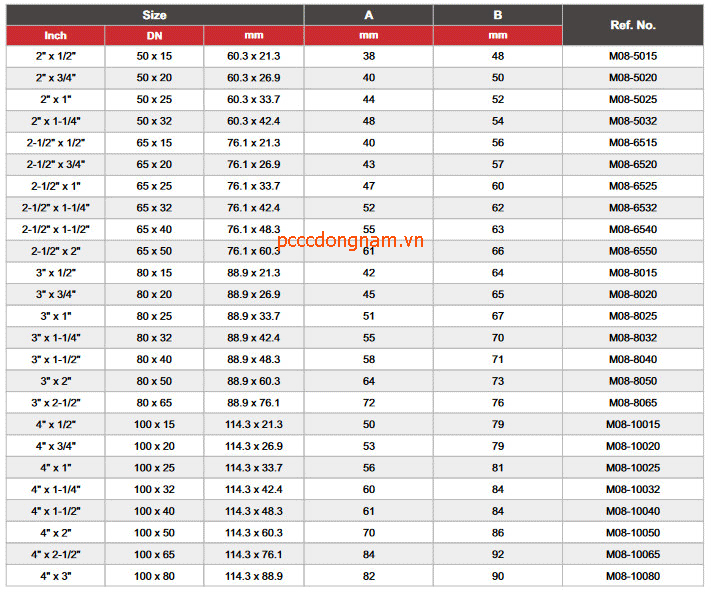Select reference number M08-6540

[632, 229]
